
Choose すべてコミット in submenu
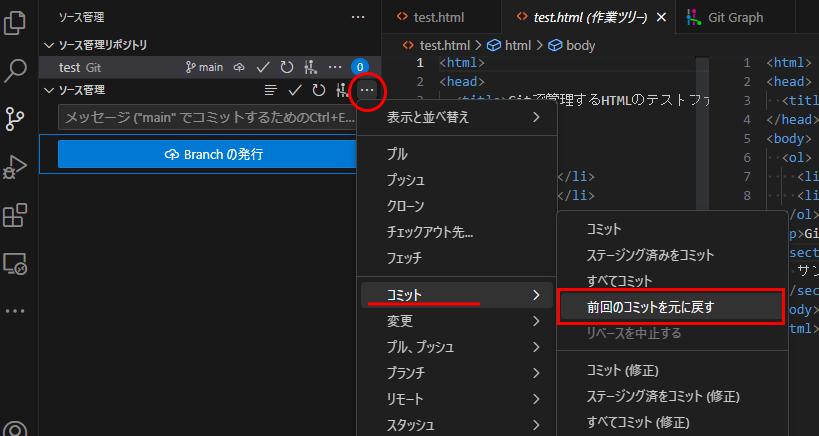[672, 281]
